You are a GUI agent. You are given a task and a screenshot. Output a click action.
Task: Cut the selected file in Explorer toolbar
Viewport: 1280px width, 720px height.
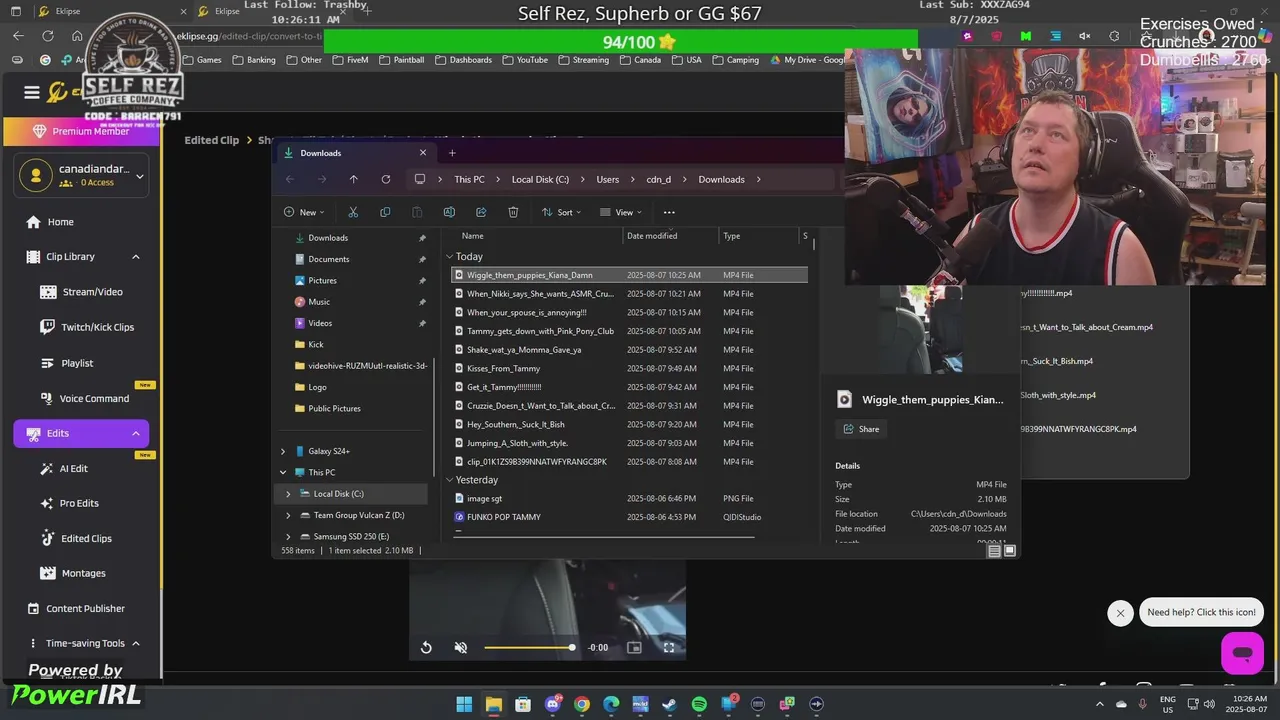tap(353, 212)
